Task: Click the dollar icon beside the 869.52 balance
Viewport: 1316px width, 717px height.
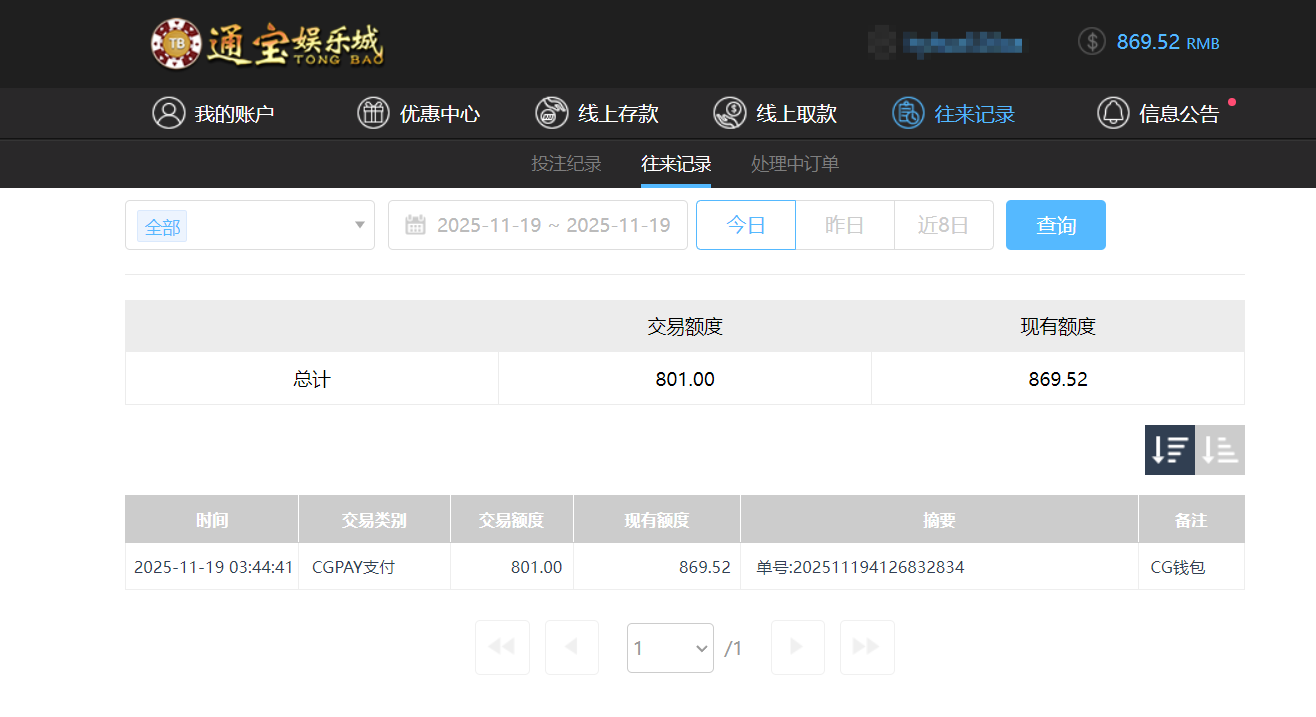Action: pos(1091,42)
